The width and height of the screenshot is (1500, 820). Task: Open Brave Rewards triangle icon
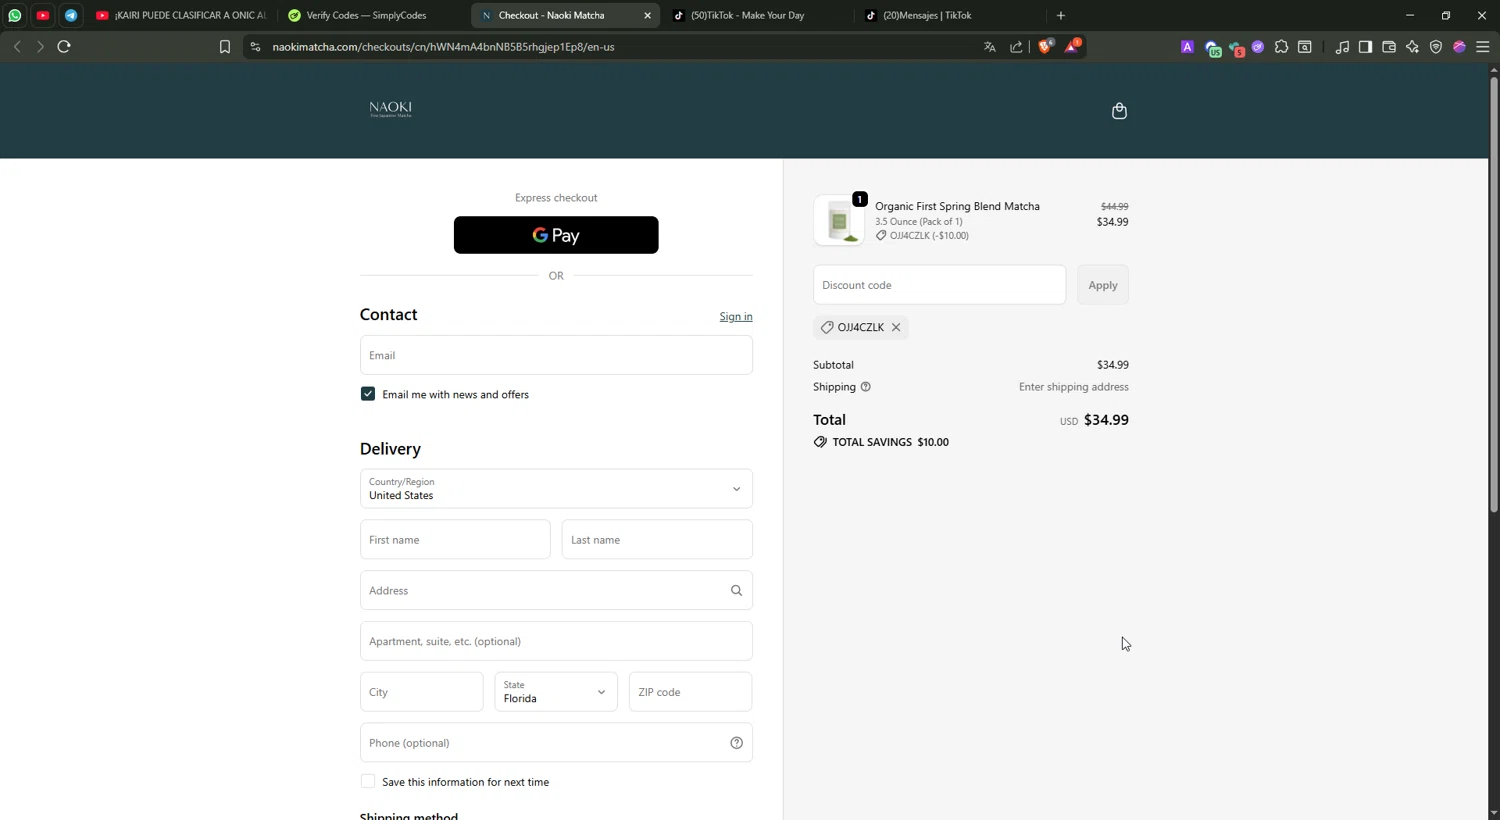(1072, 46)
